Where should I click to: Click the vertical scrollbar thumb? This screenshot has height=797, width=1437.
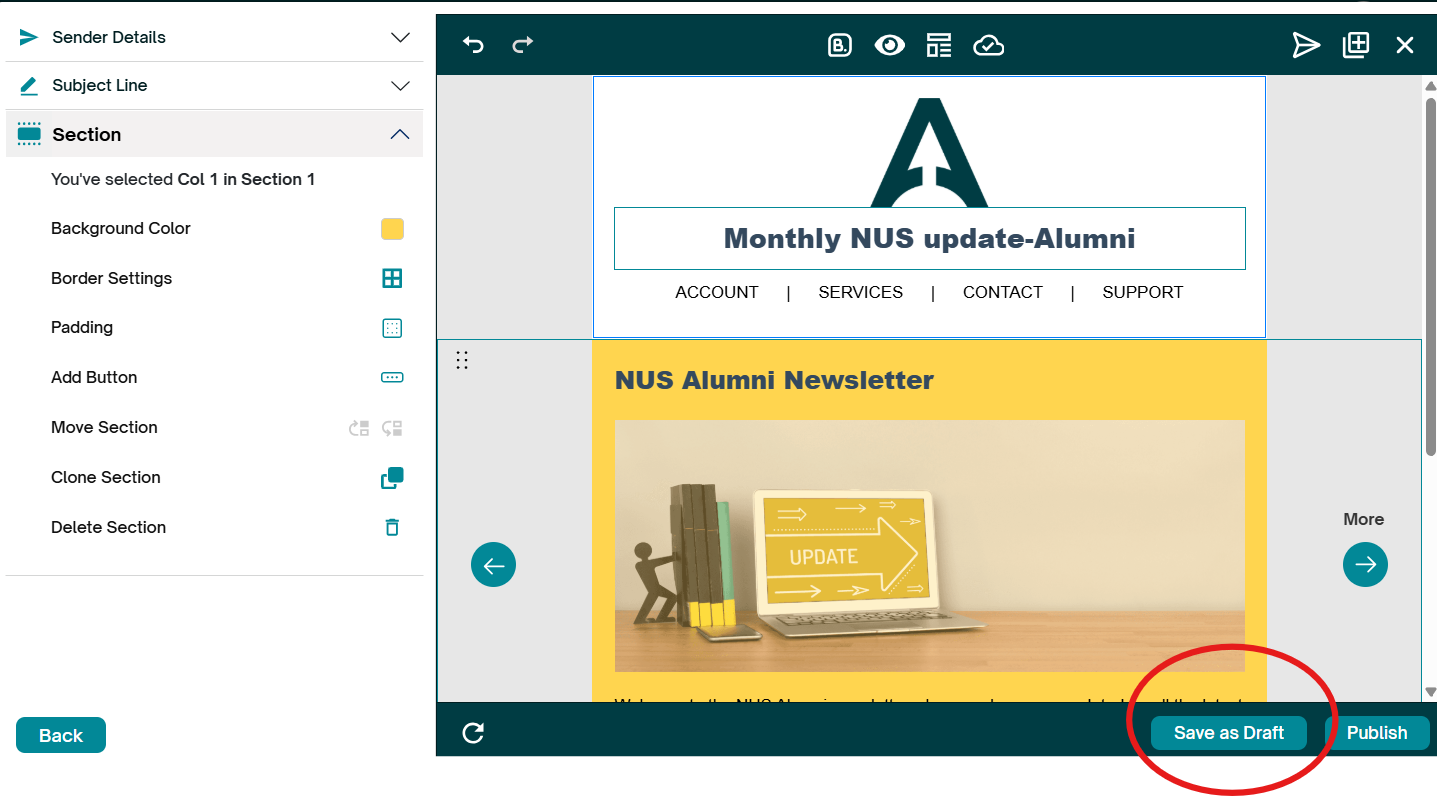click(x=1430, y=275)
